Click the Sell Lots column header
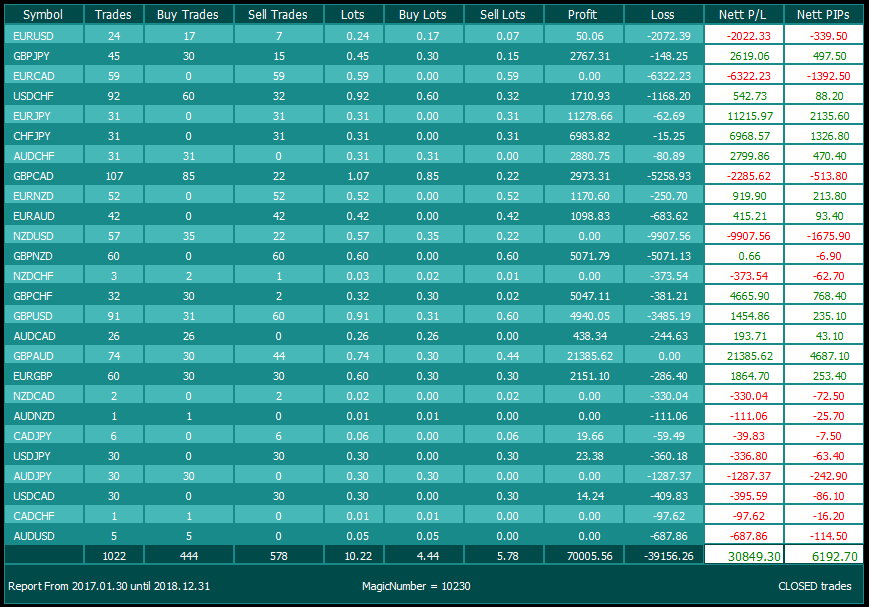 click(503, 14)
